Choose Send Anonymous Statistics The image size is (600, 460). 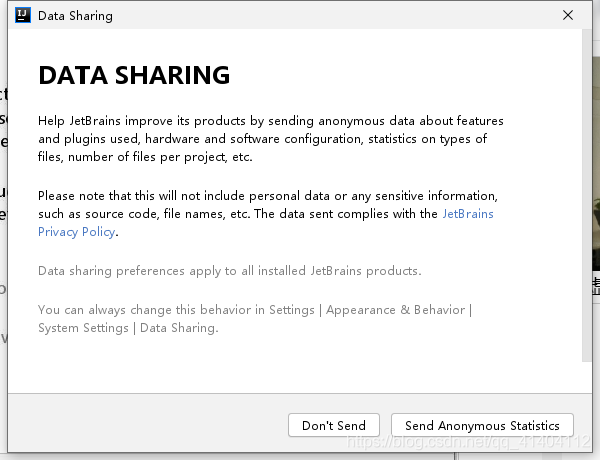click(482, 425)
